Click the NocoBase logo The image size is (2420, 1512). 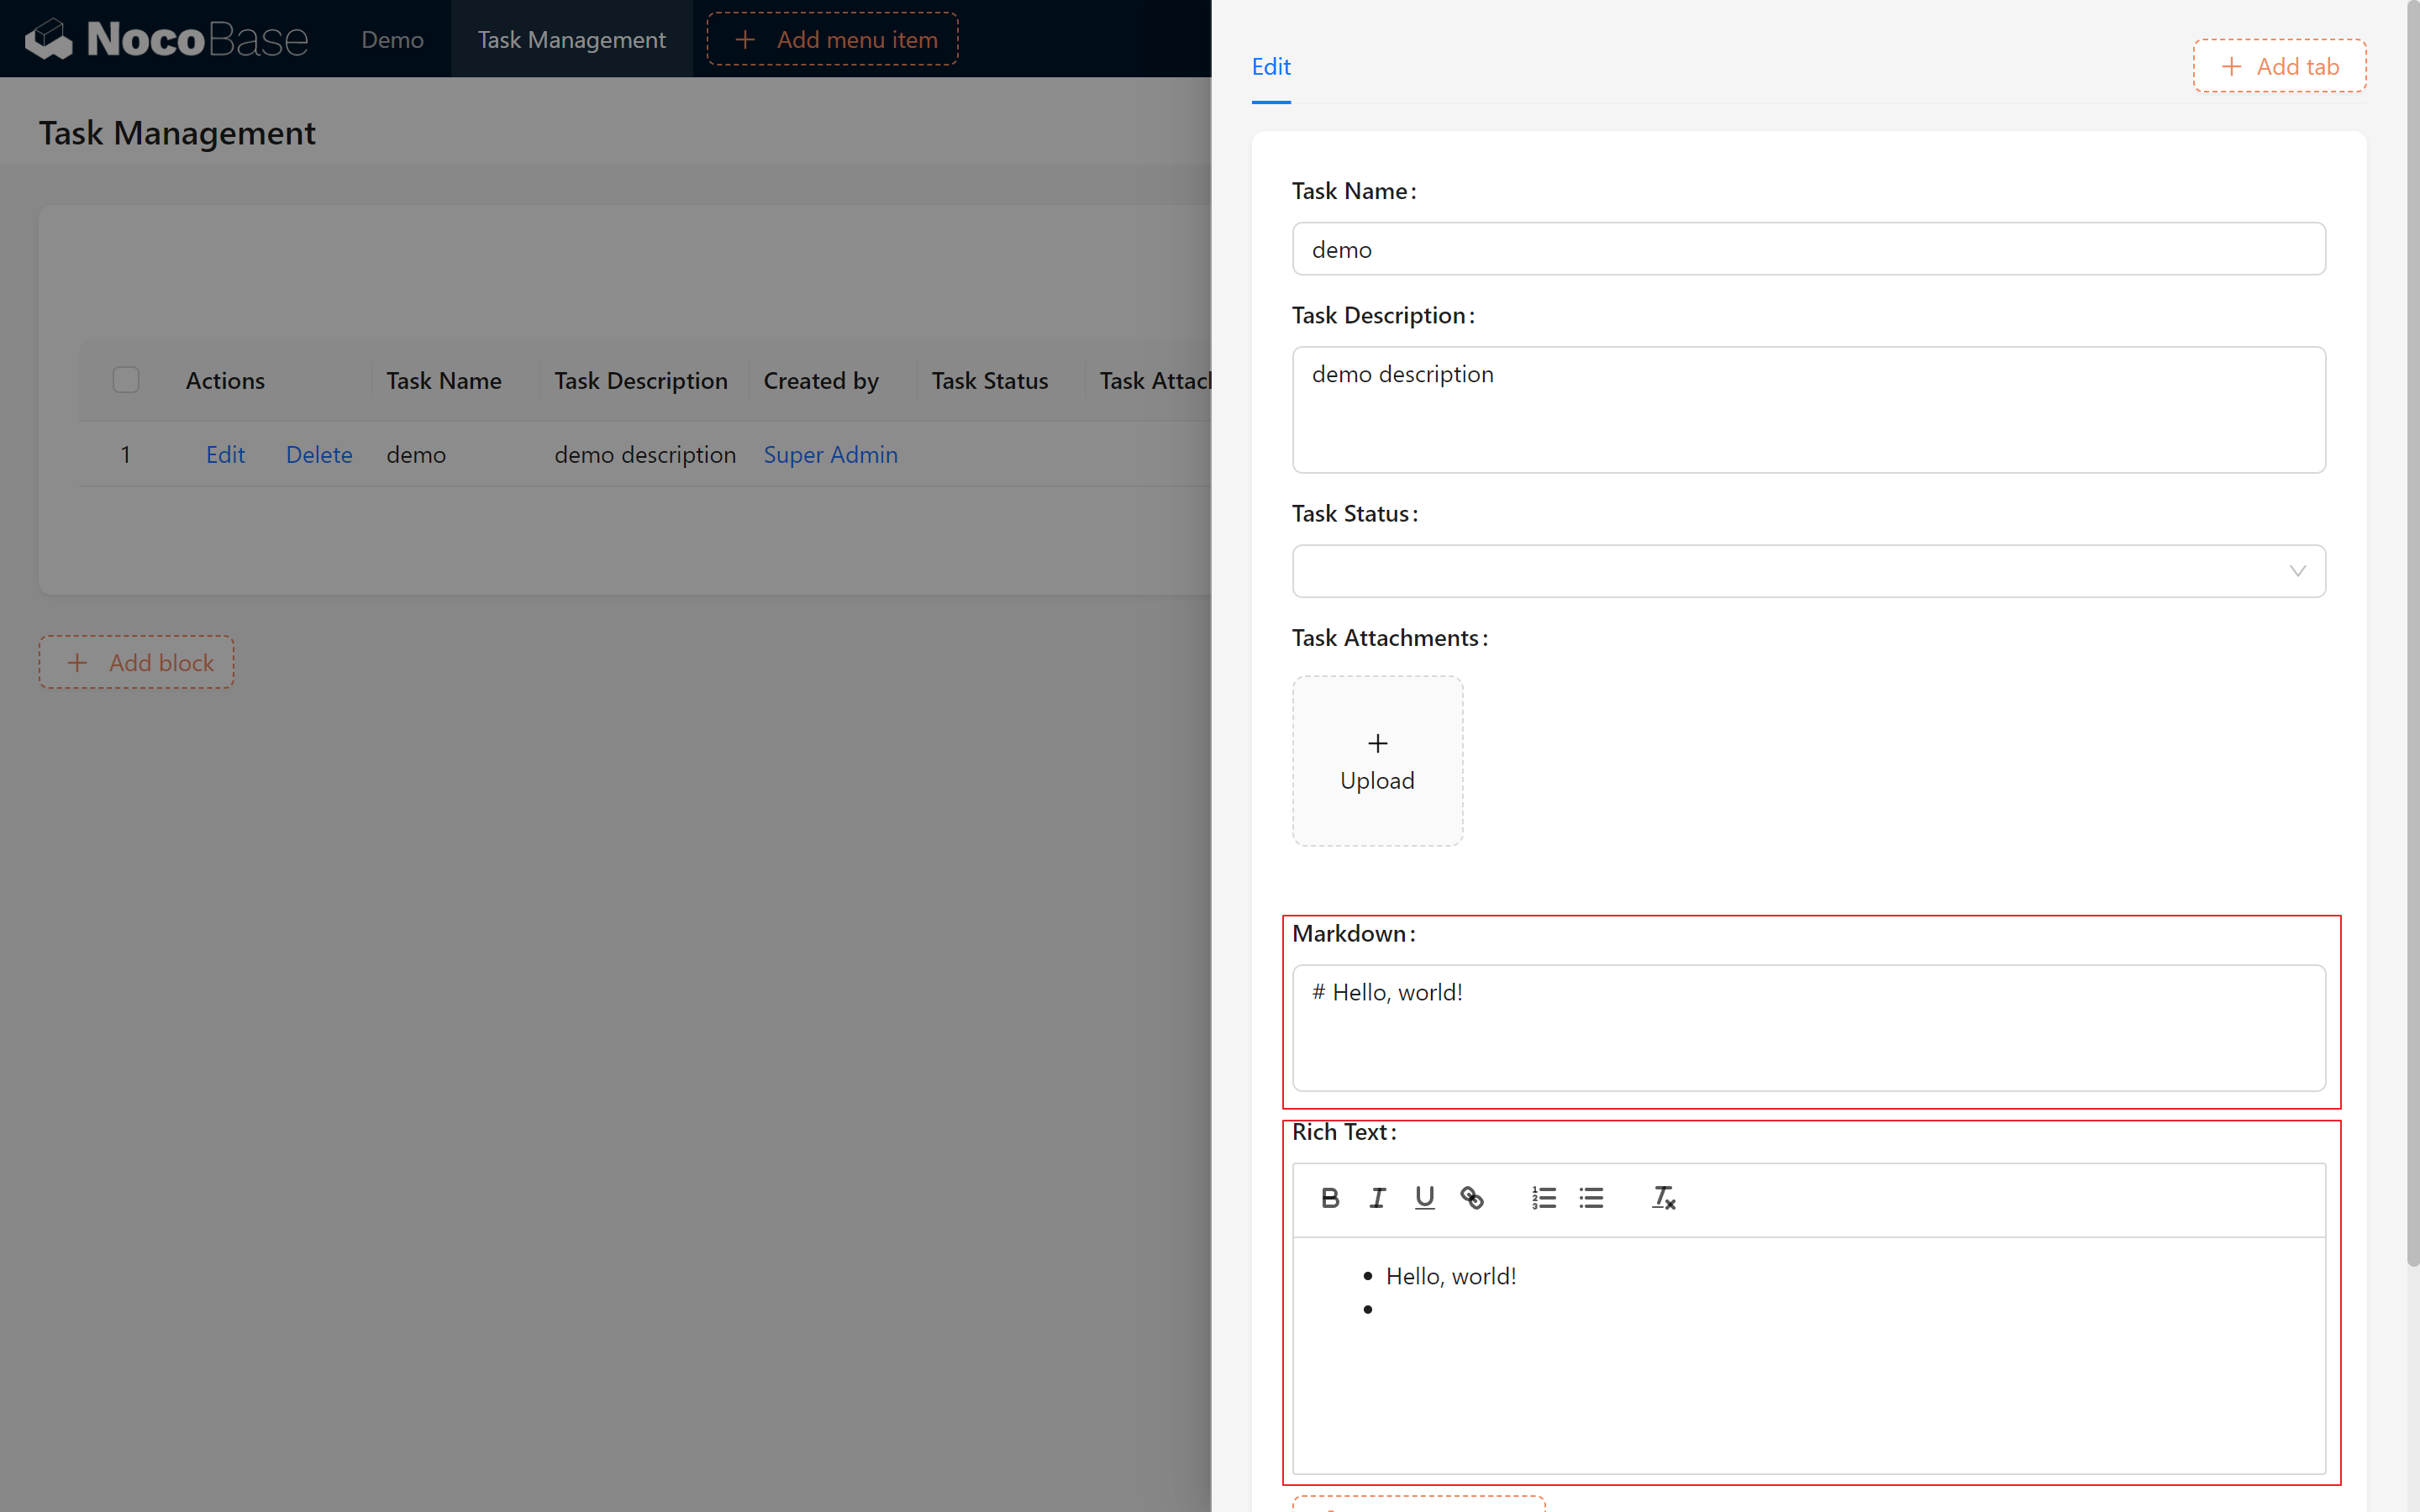pos(167,39)
